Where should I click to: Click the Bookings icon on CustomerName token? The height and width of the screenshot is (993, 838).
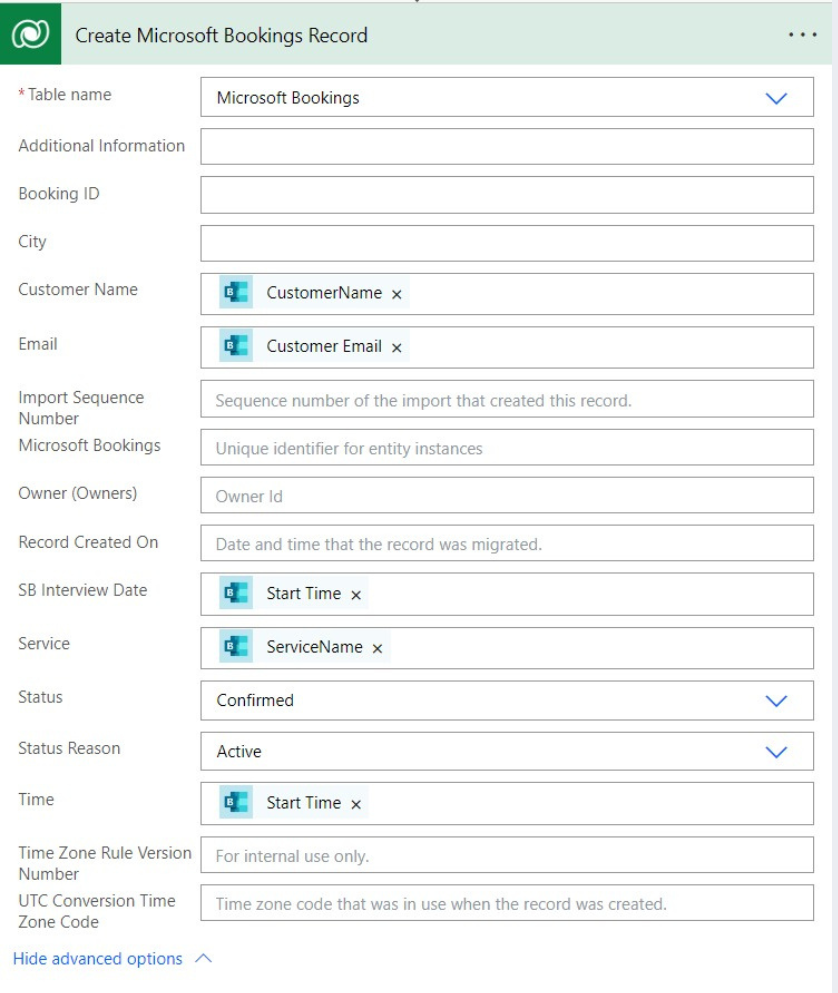[x=236, y=292]
